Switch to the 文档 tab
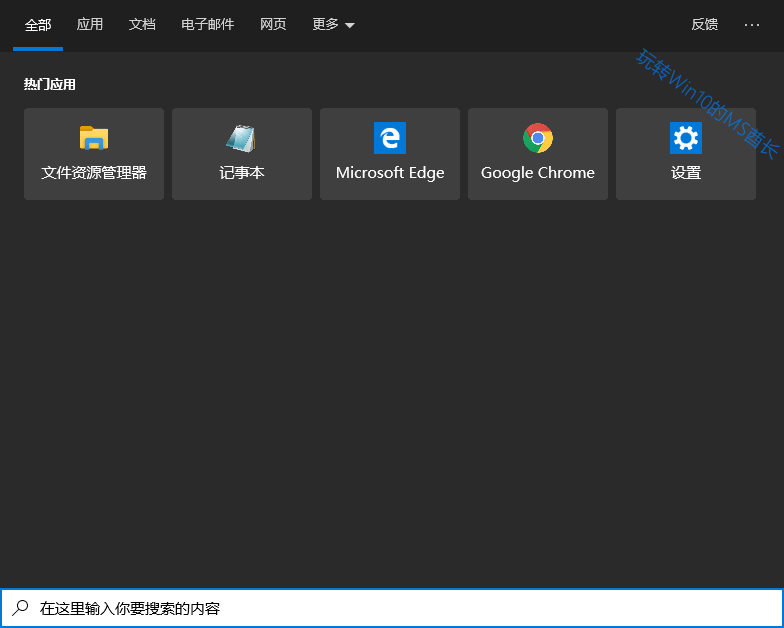 (x=142, y=24)
